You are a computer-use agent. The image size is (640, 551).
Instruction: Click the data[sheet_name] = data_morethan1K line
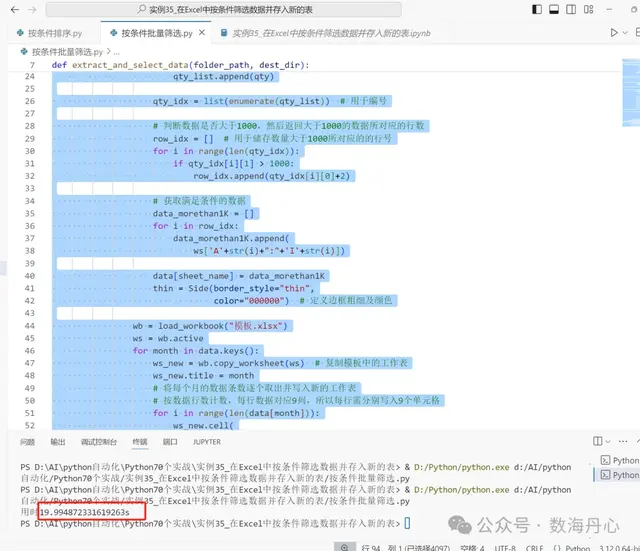(x=239, y=276)
